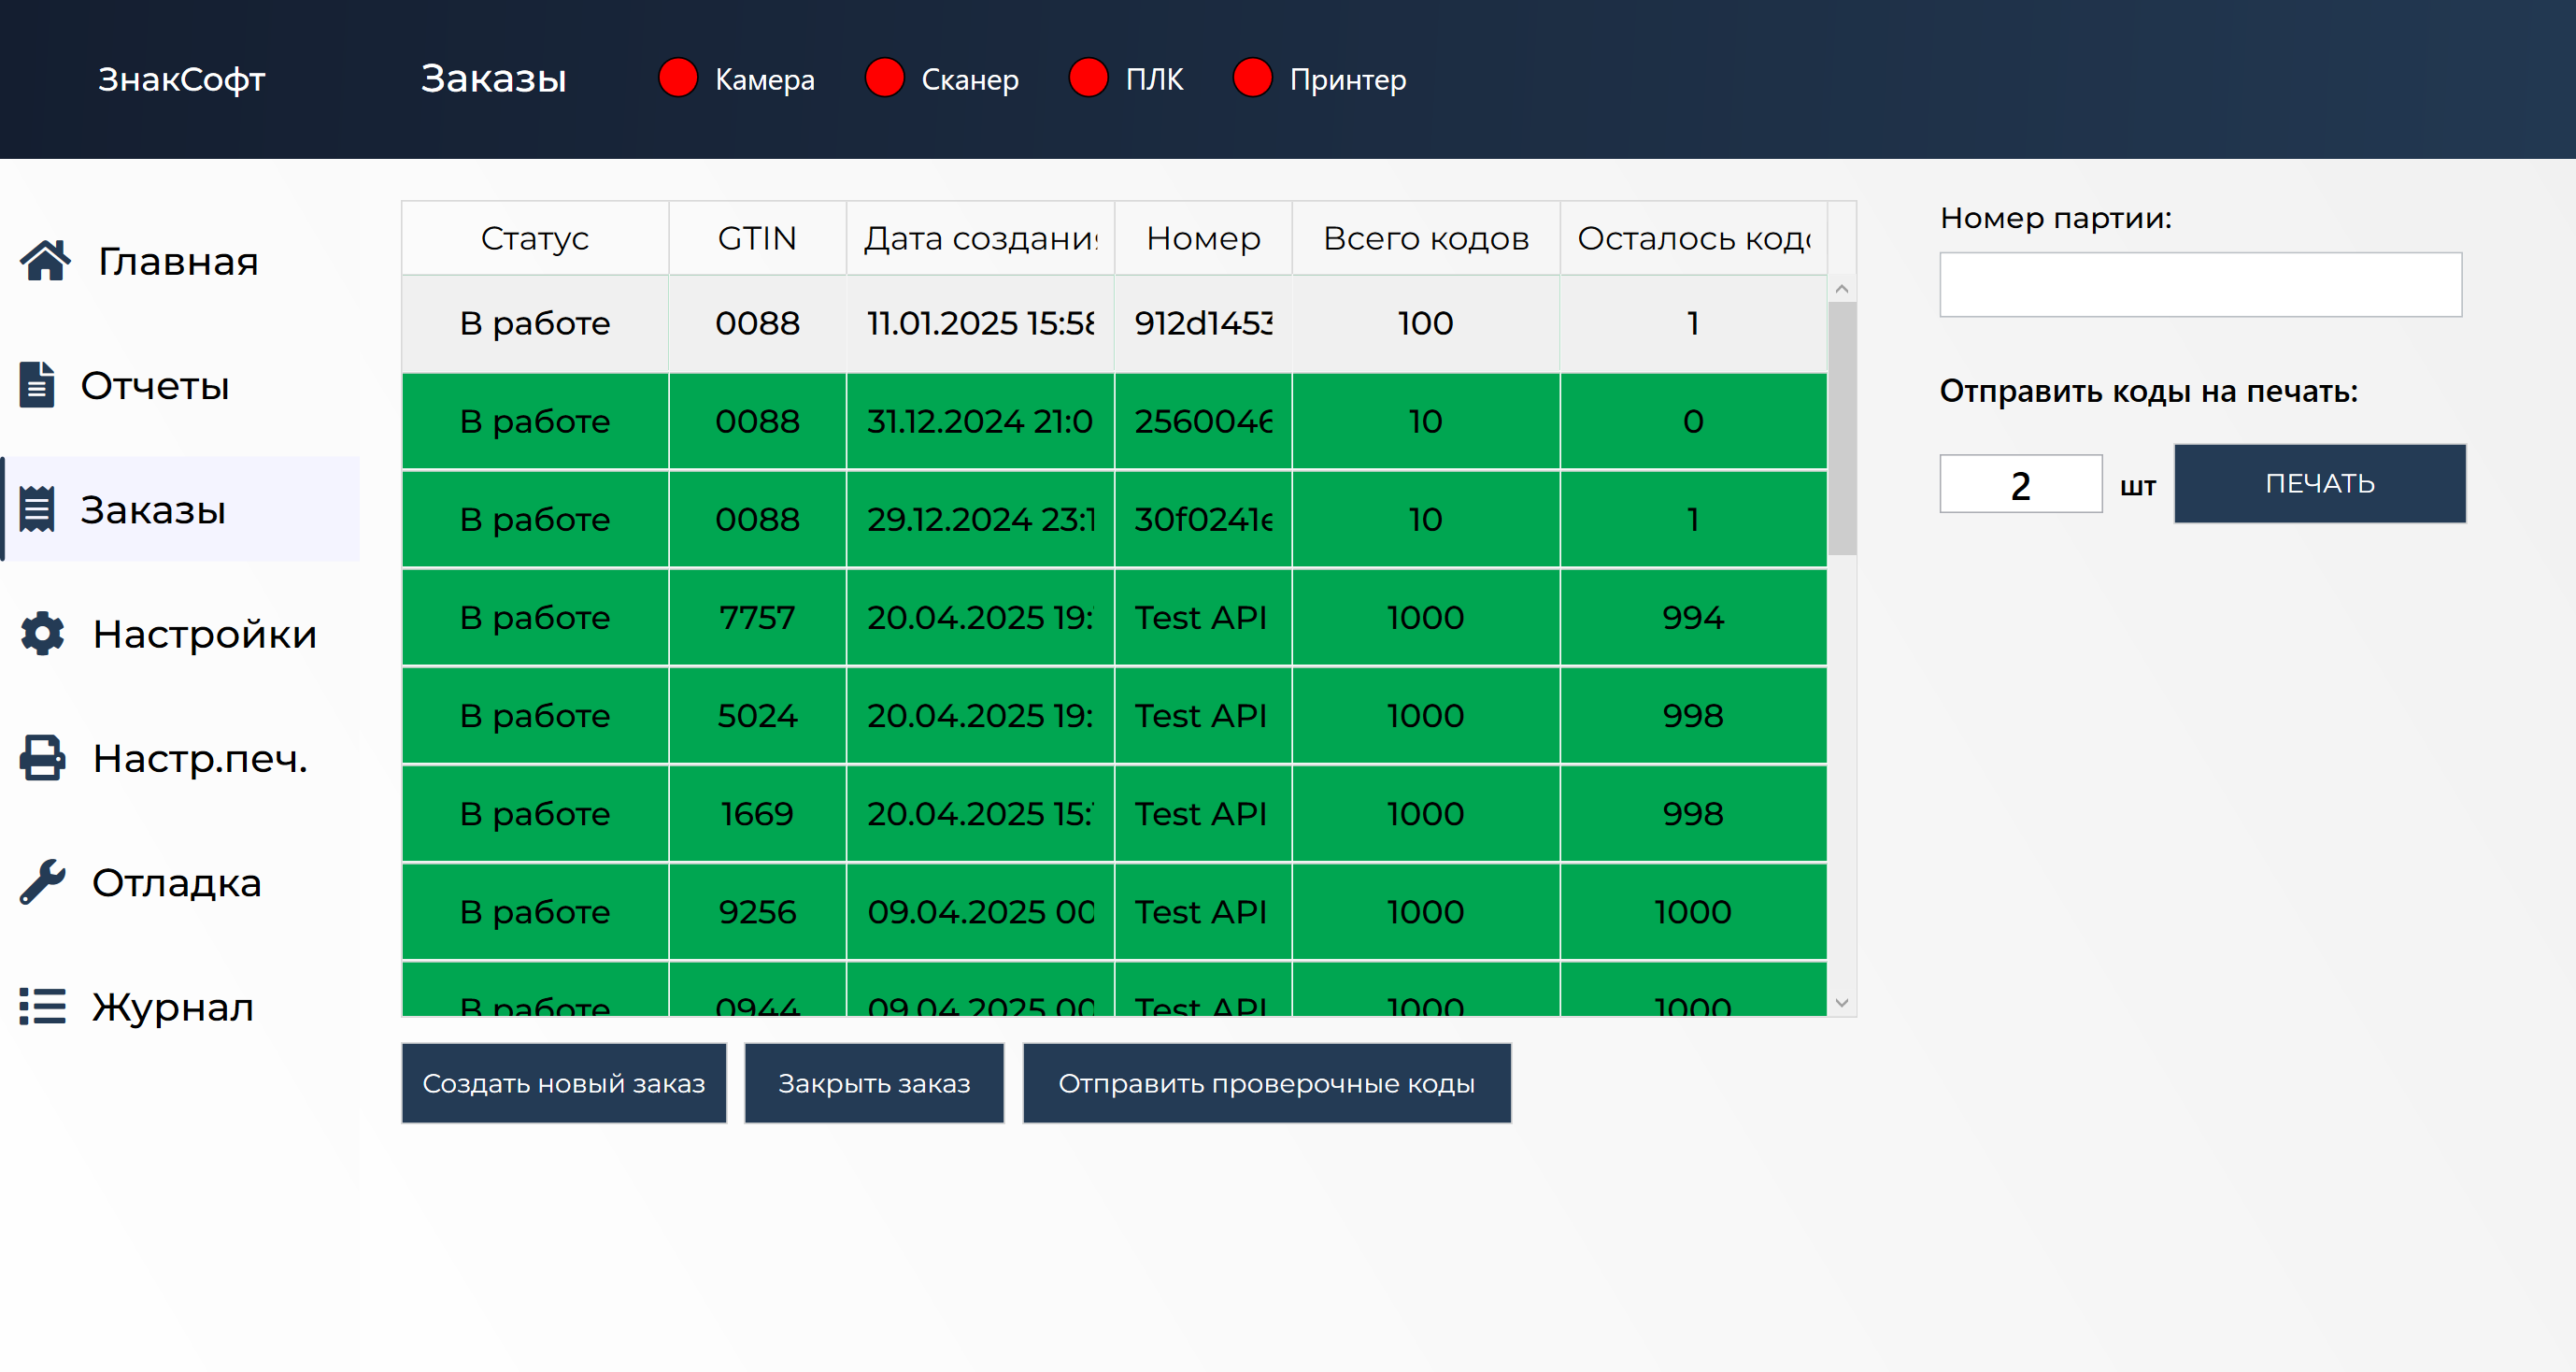Click Создать новый заказ button

(563, 1083)
